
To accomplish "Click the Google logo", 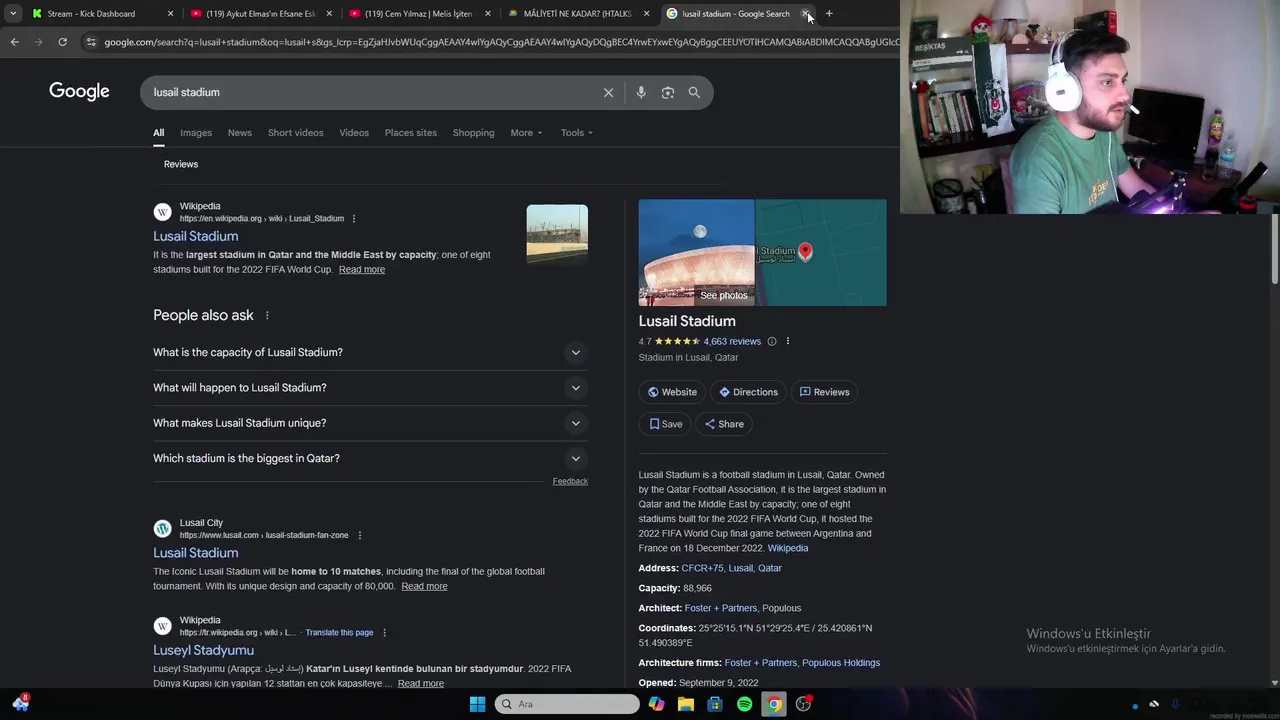I will pyautogui.click(x=79, y=91).
